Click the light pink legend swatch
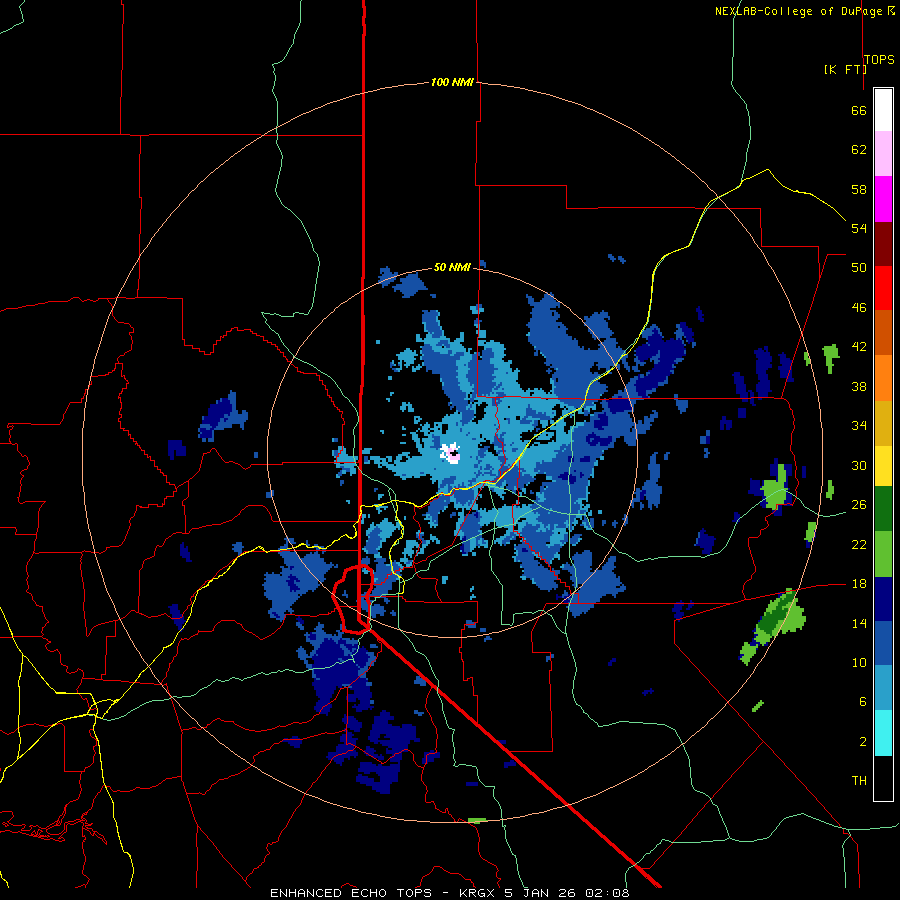Viewport: 900px width, 900px height. [x=883, y=153]
